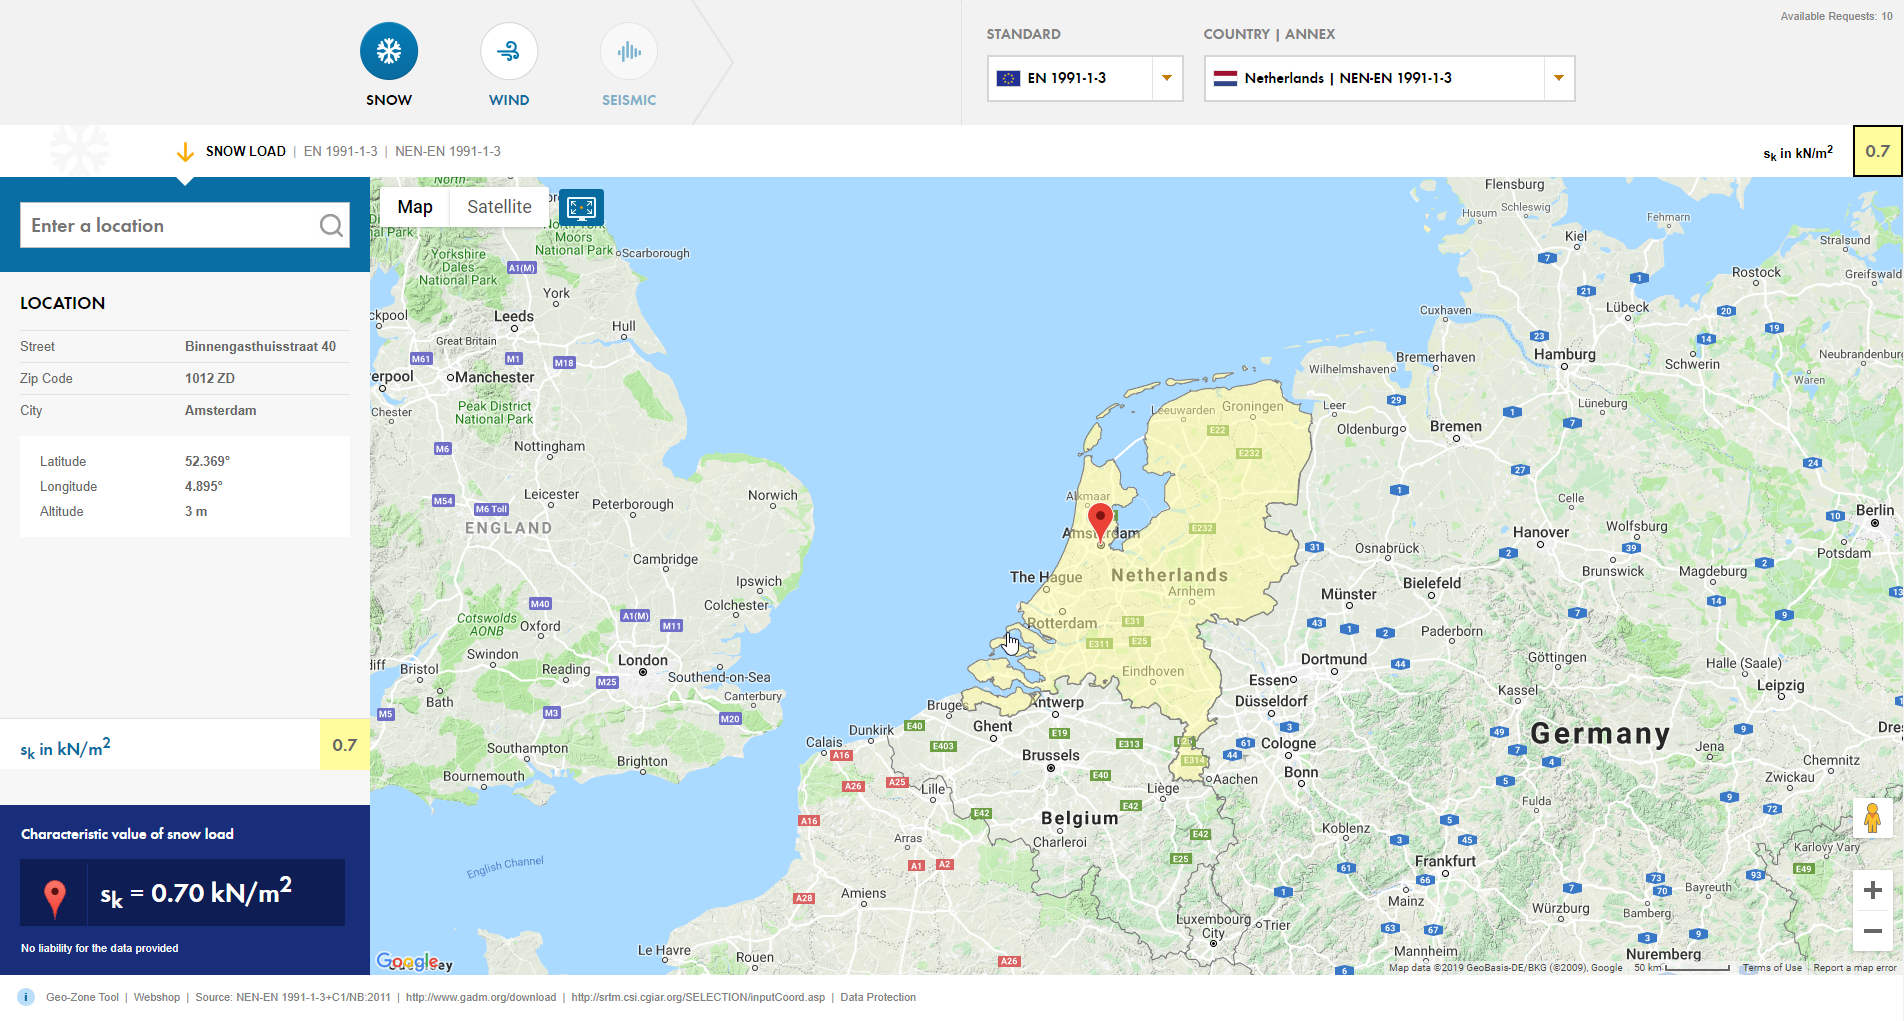
Task: Select the WIND analysis icon
Action: click(x=508, y=50)
